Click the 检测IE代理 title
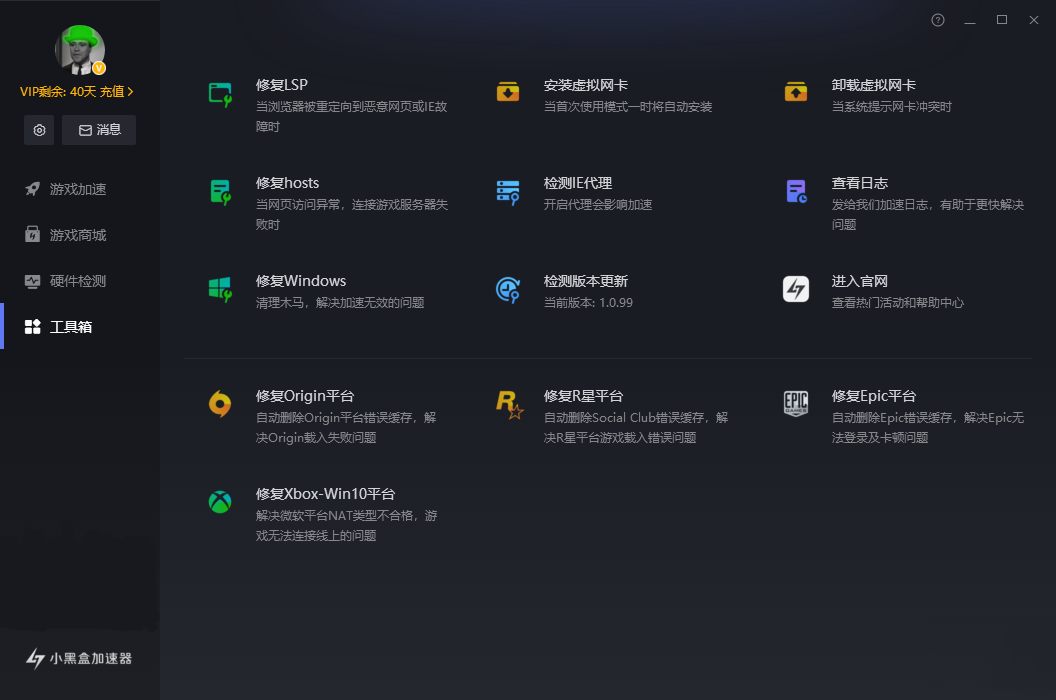 (x=578, y=183)
